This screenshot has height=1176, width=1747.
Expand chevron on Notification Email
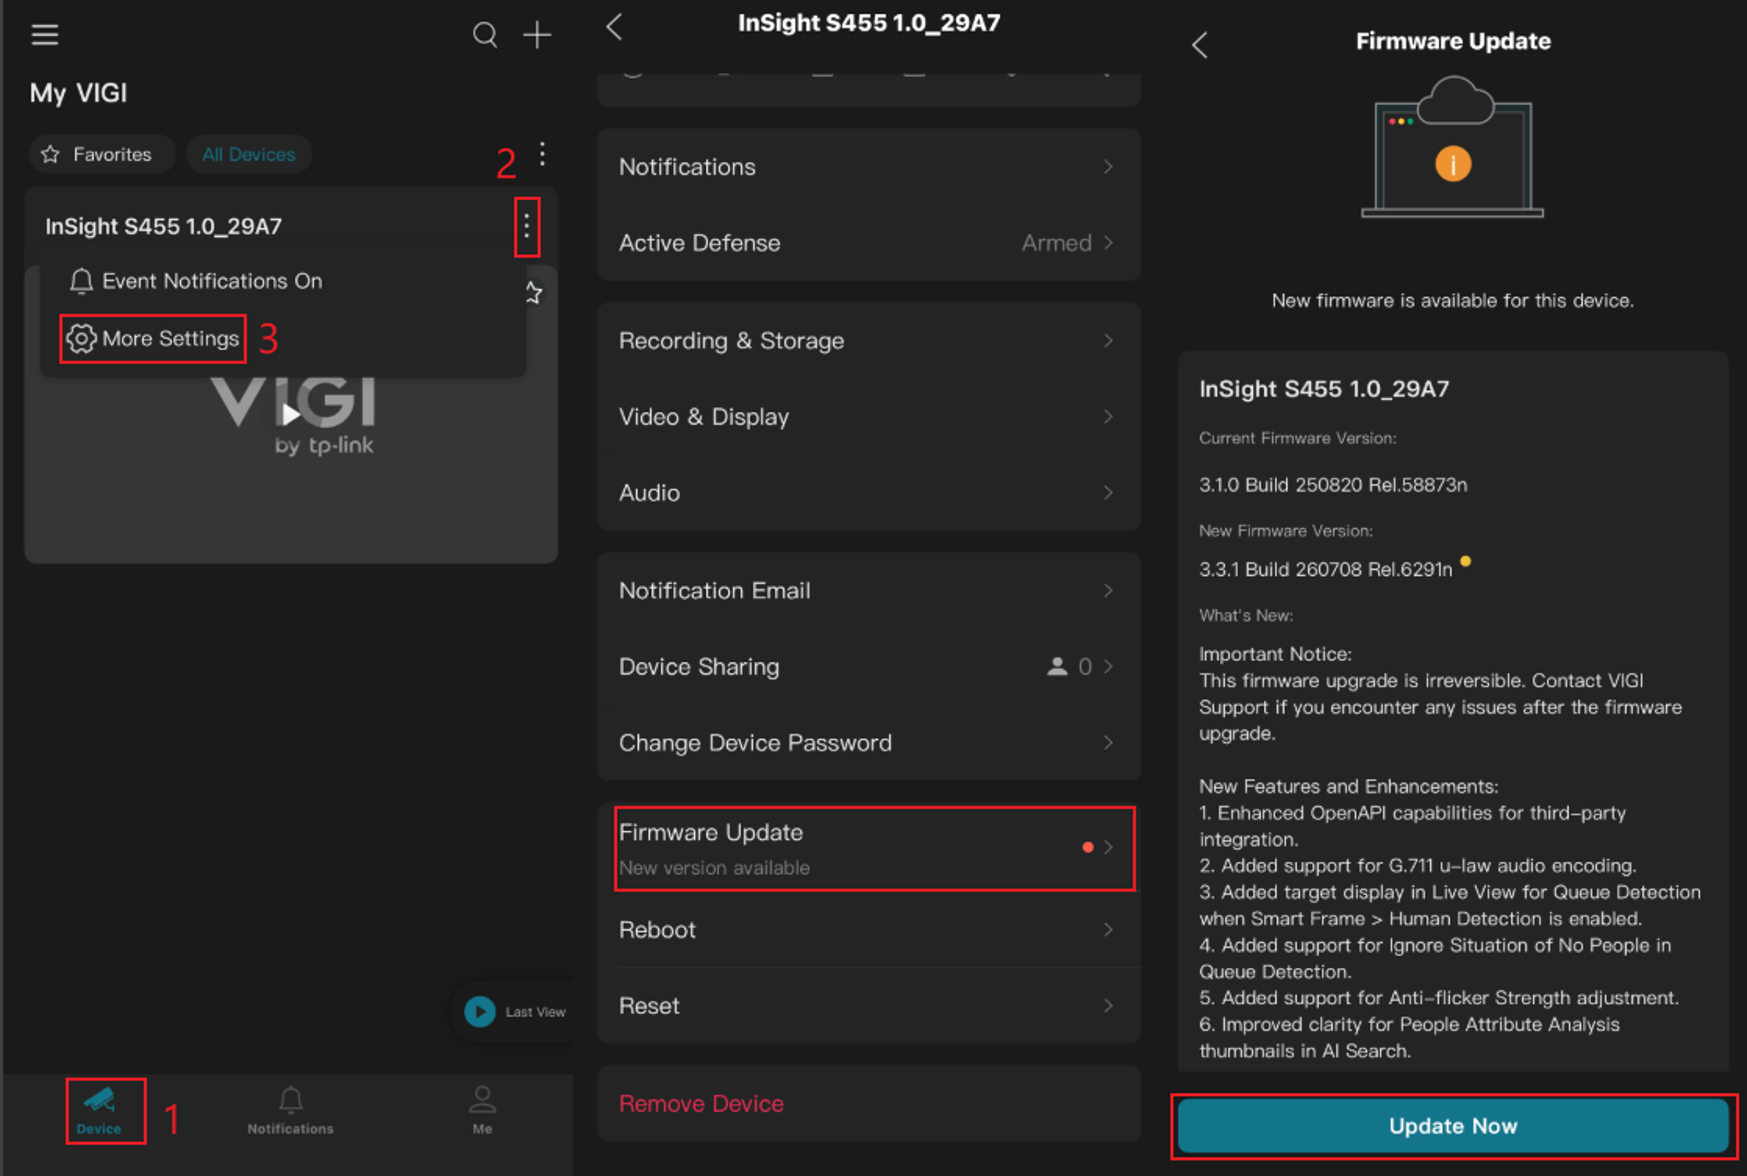point(1108,591)
